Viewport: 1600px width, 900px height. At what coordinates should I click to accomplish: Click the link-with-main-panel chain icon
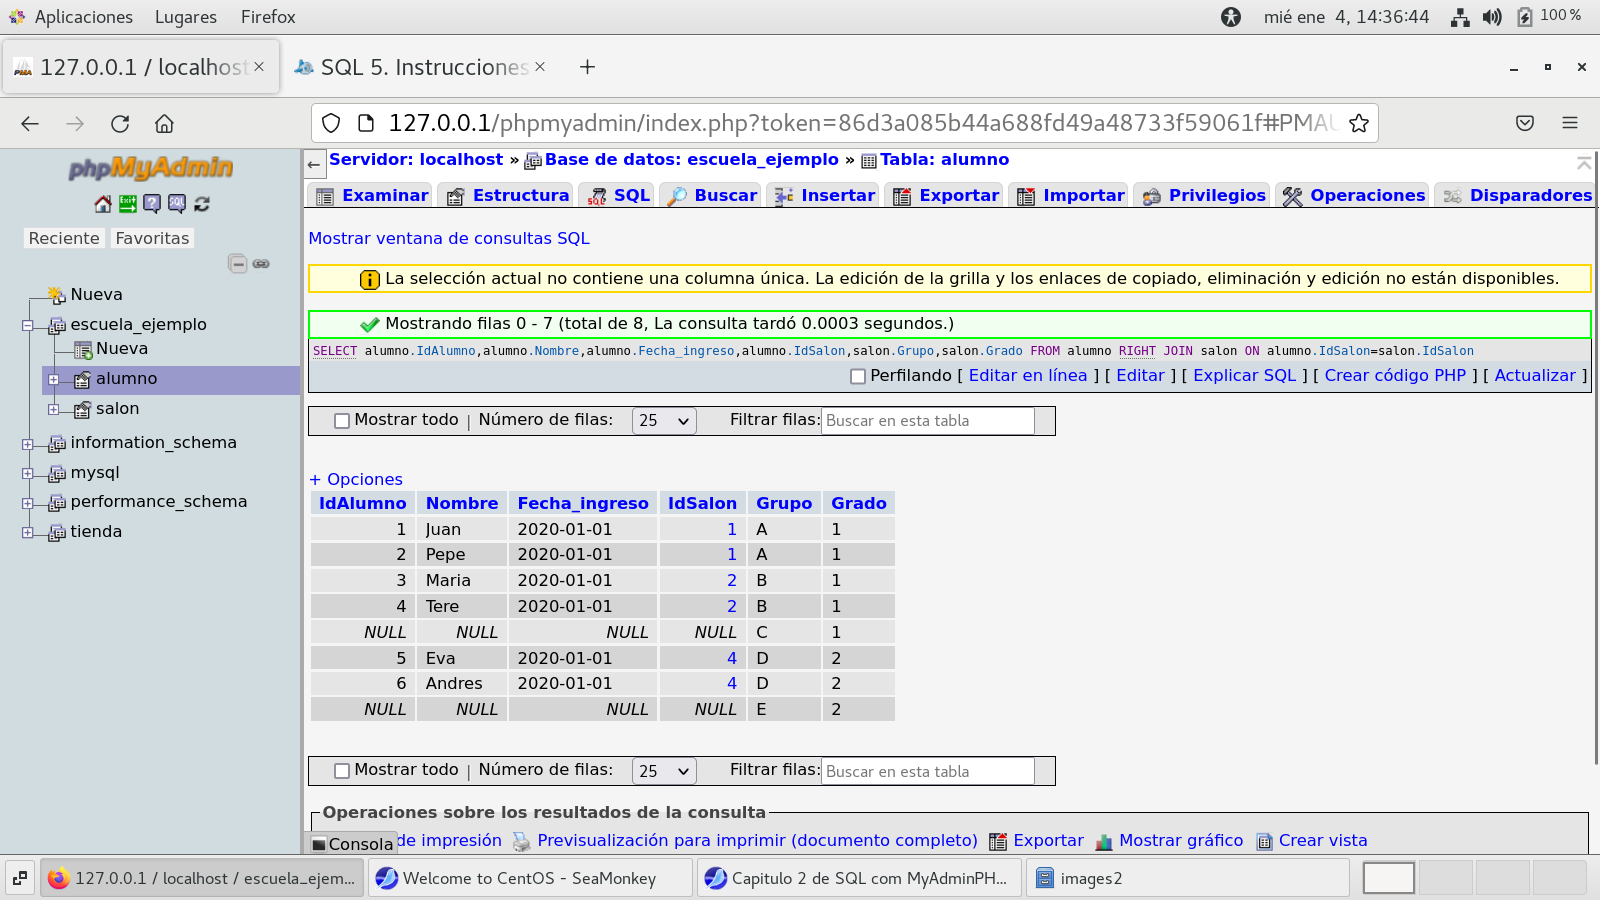[261, 264]
